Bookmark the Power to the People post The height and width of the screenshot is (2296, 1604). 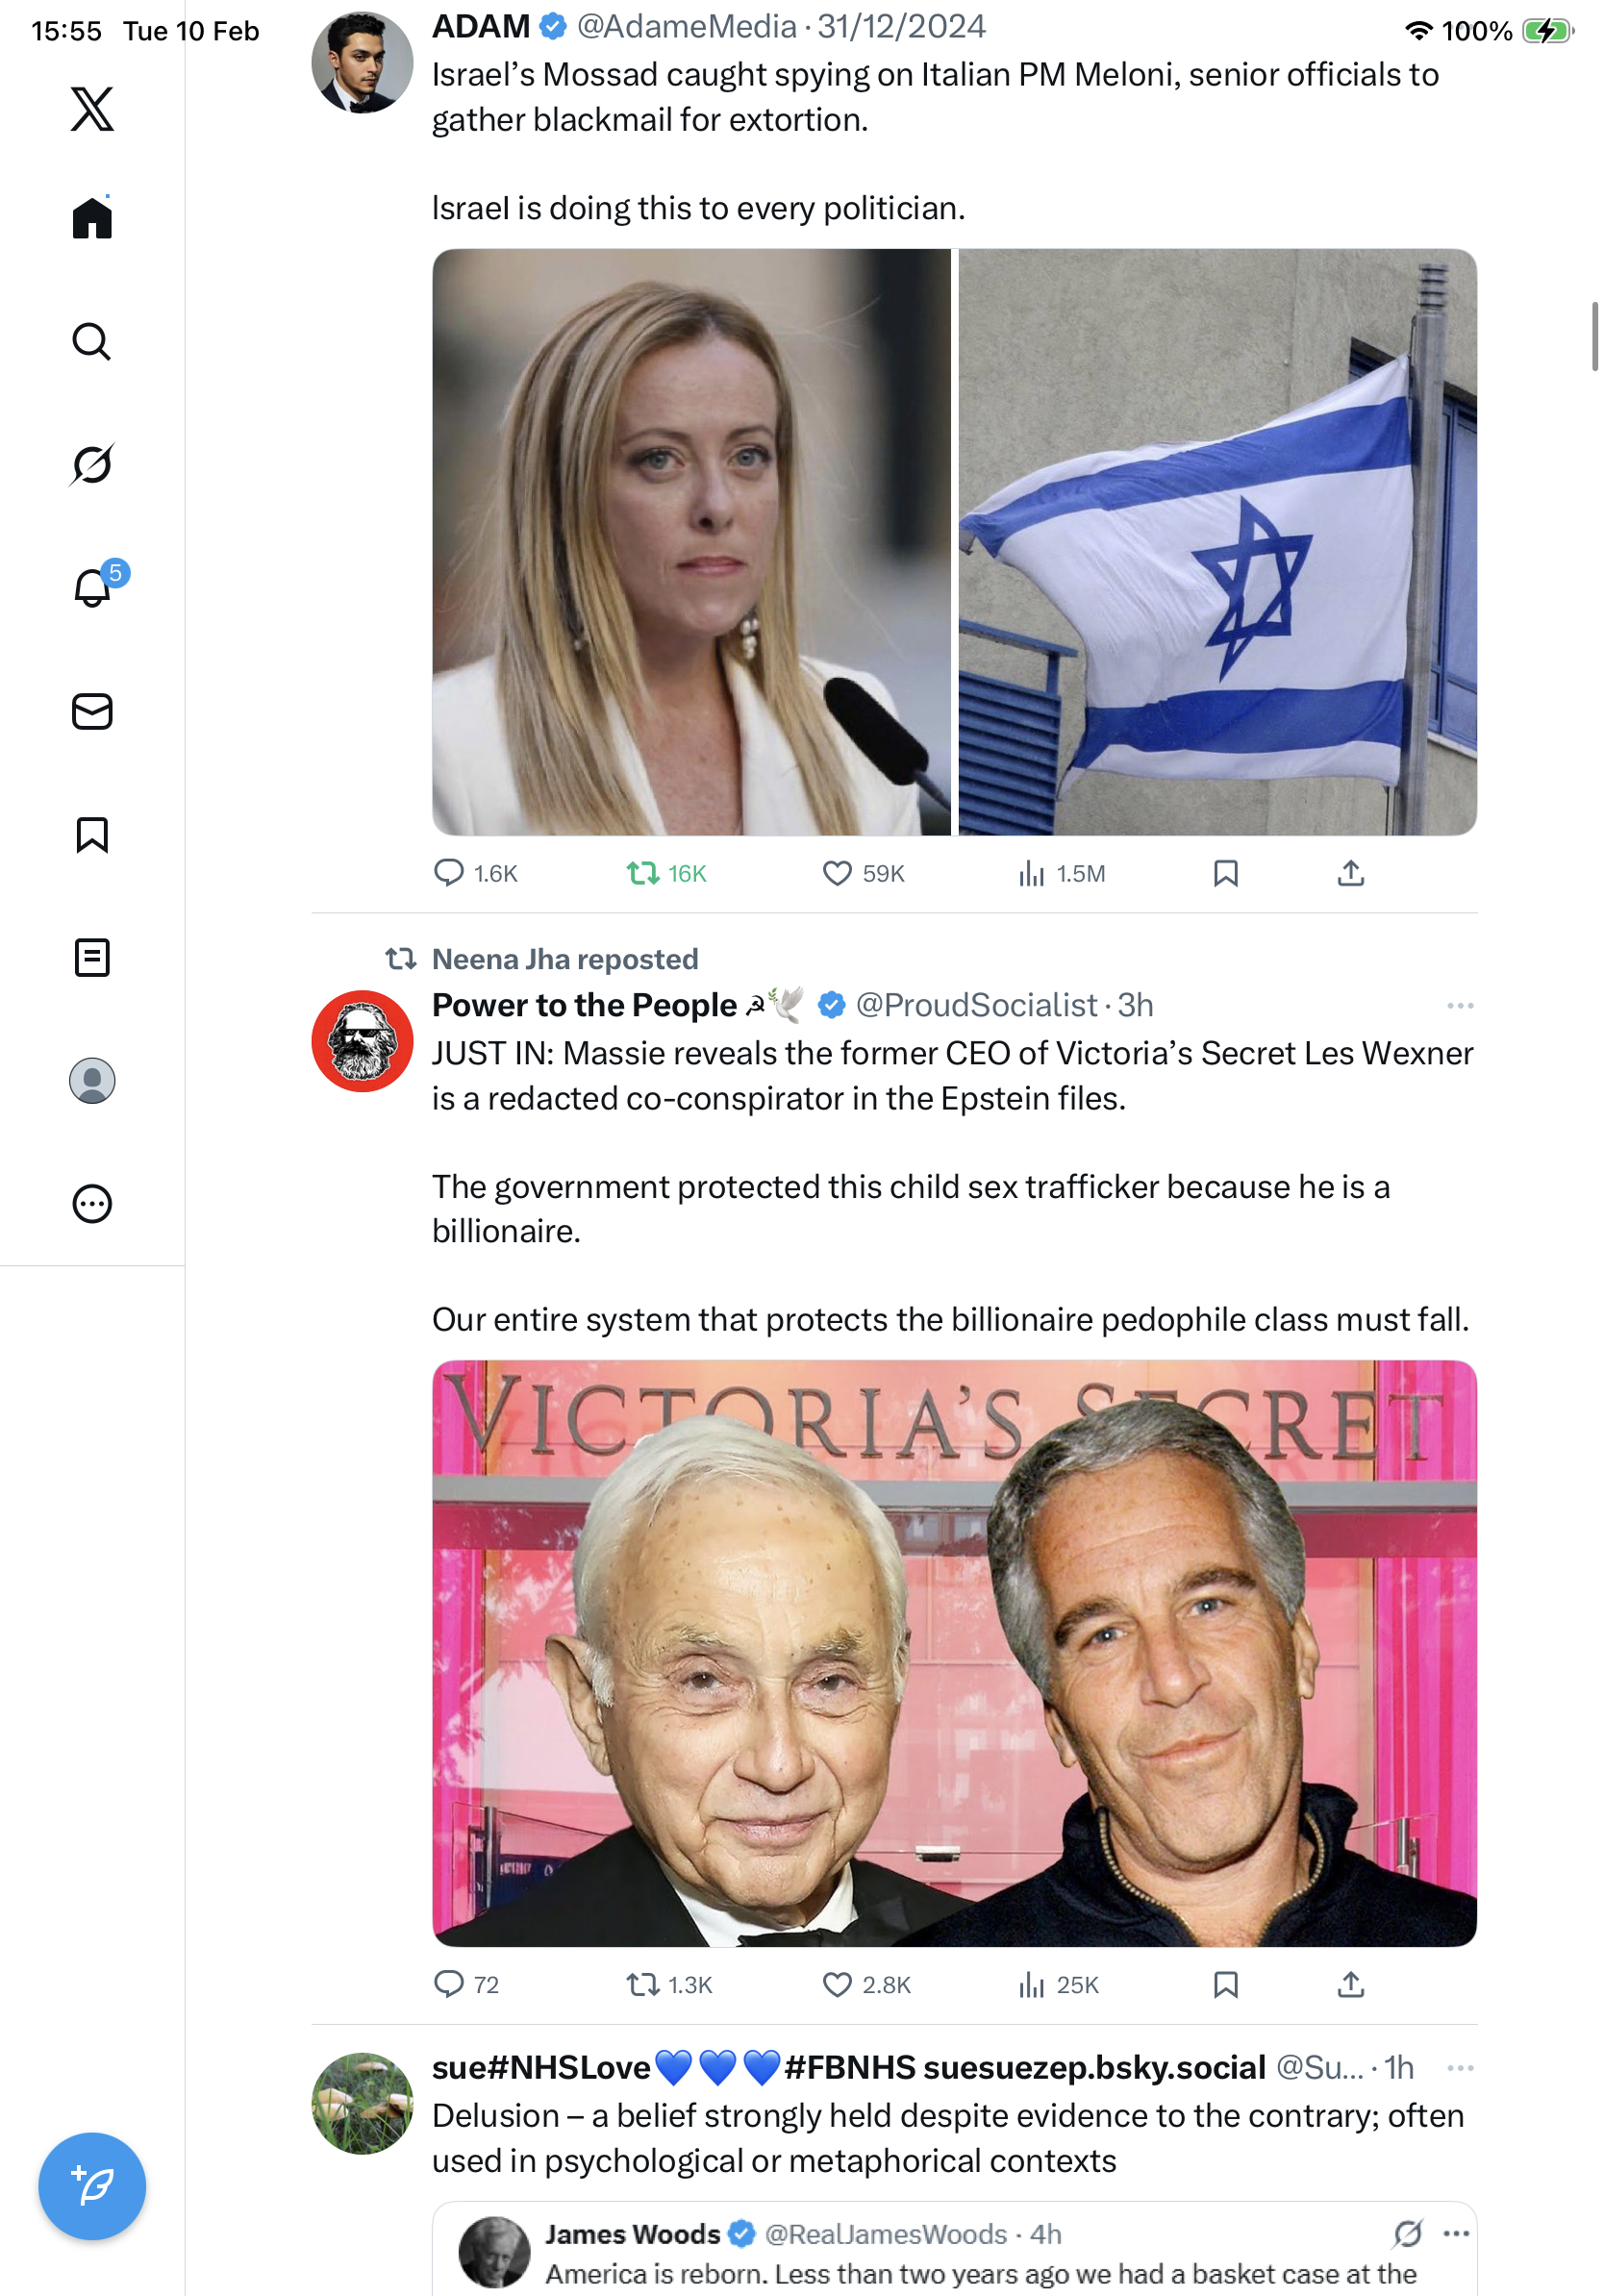(x=1225, y=1984)
